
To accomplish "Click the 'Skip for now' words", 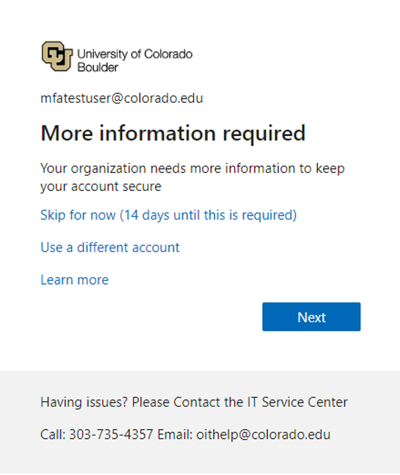I will 78,215.
